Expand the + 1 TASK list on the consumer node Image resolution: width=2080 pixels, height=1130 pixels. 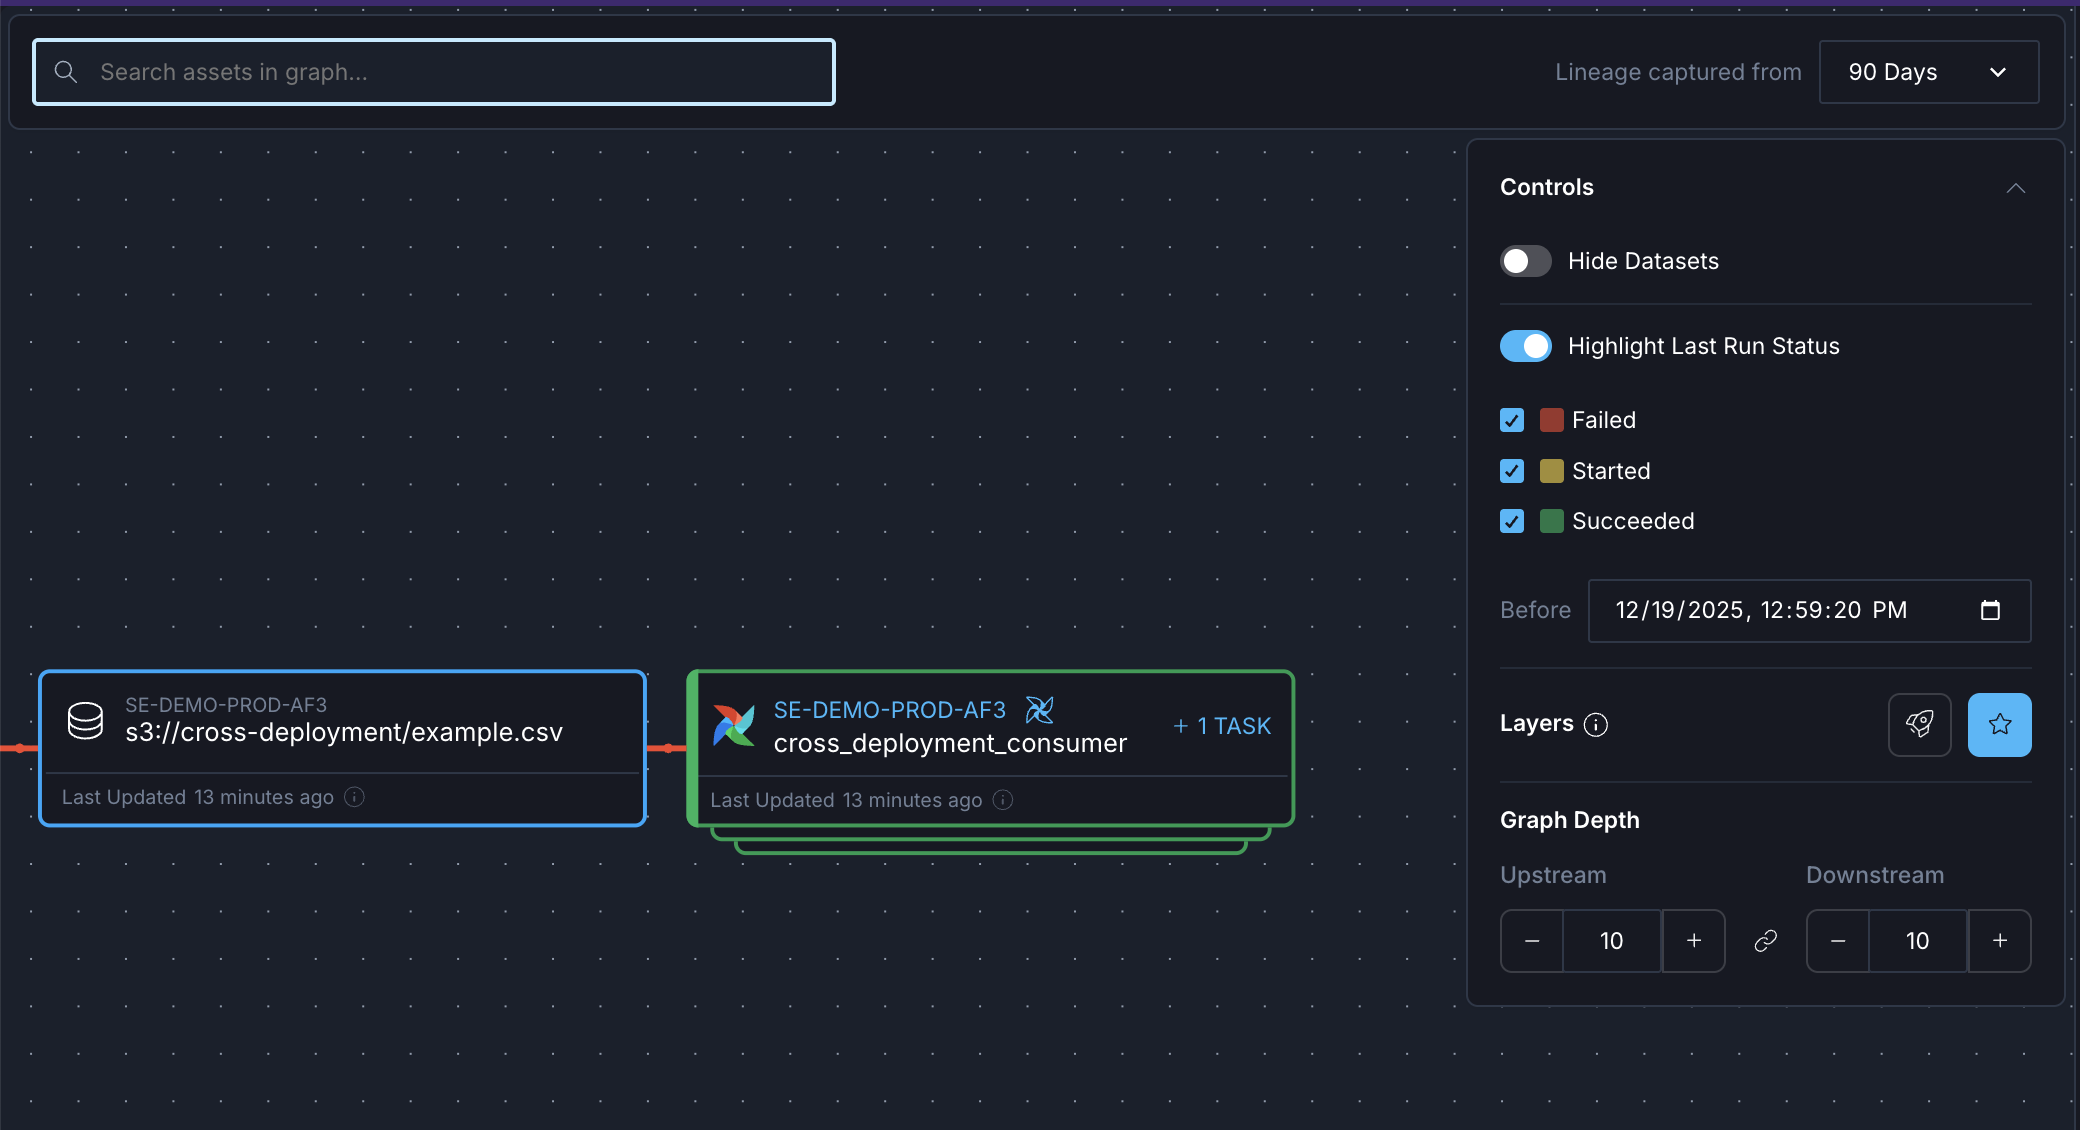coord(1221,725)
